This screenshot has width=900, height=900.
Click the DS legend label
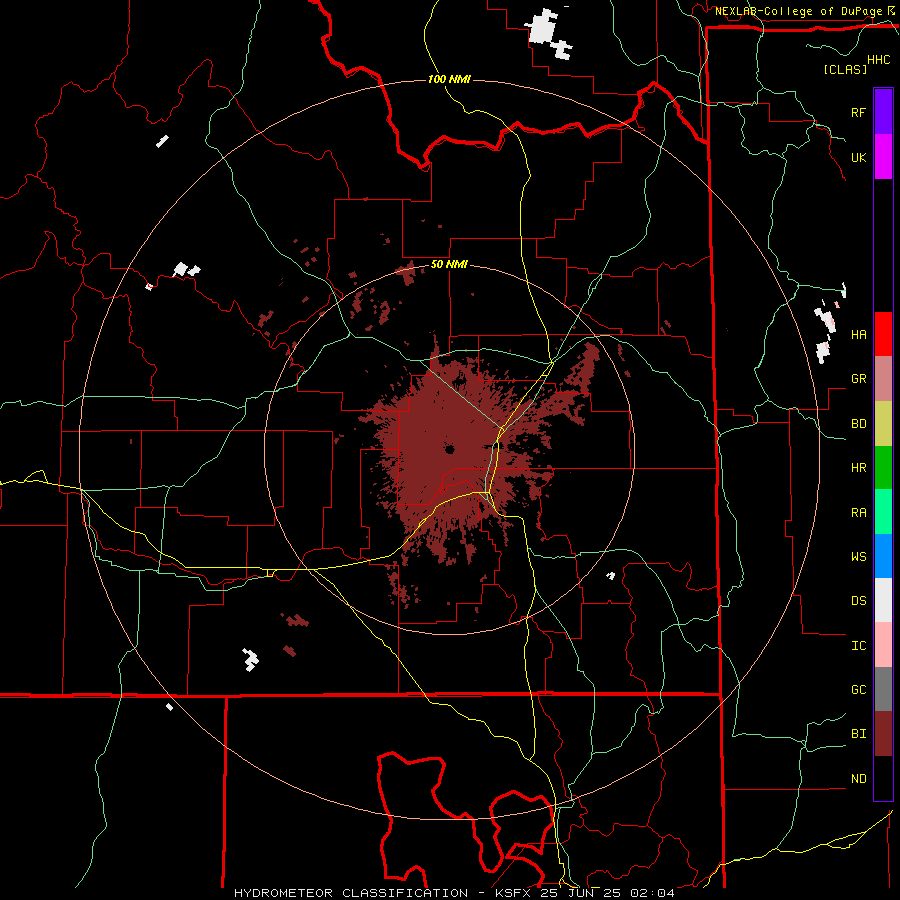858,601
